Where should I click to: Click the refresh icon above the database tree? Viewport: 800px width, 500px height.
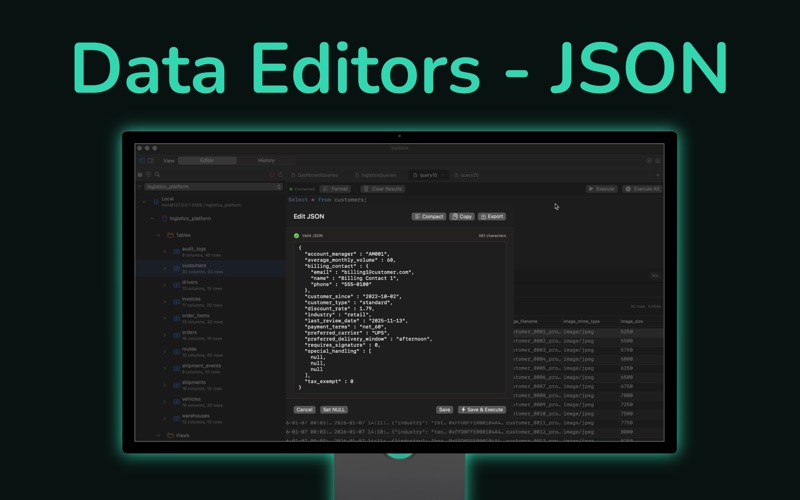coord(280,174)
